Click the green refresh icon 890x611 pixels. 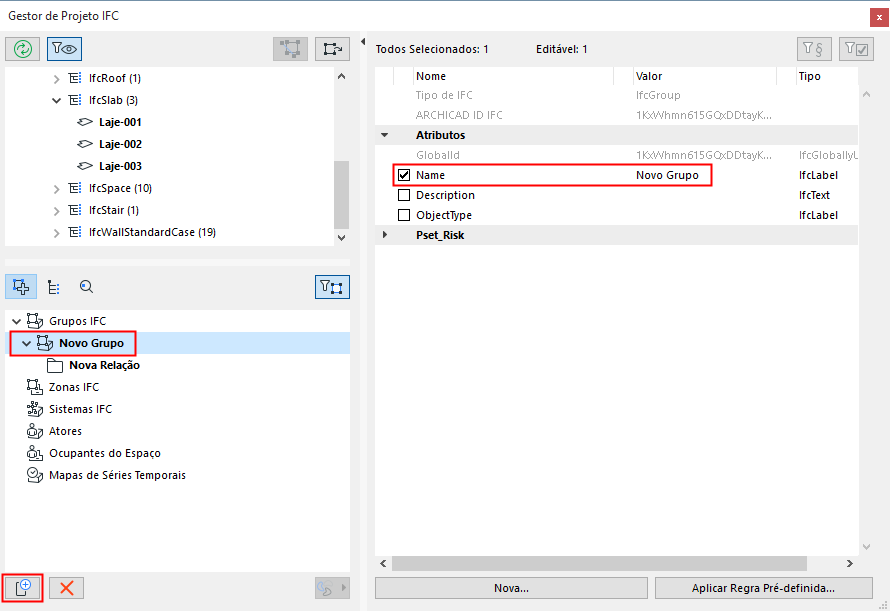tap(22, 48)
